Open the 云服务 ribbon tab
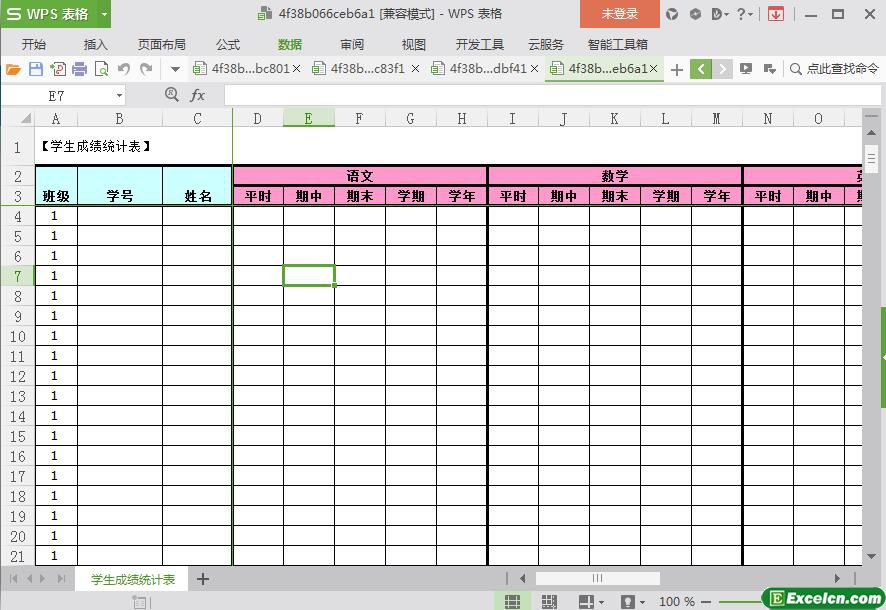The image size is (886, 610). pos(546,44)
